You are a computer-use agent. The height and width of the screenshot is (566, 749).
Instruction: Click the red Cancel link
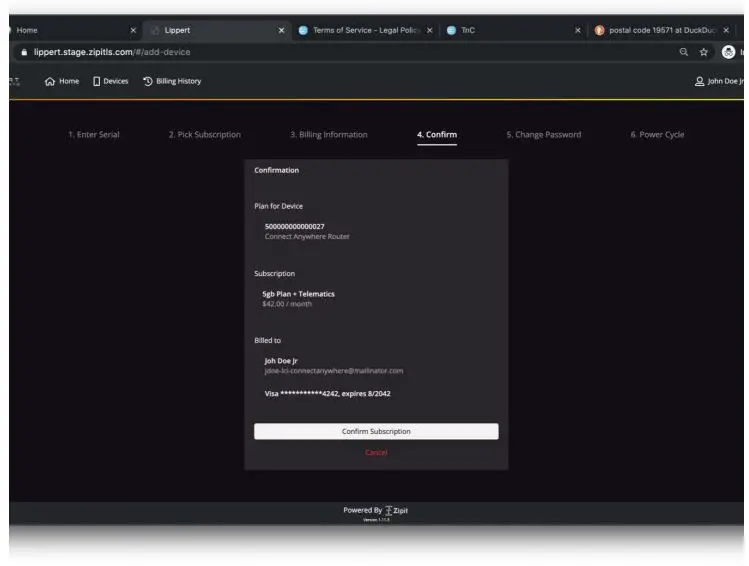coord(376,452)
